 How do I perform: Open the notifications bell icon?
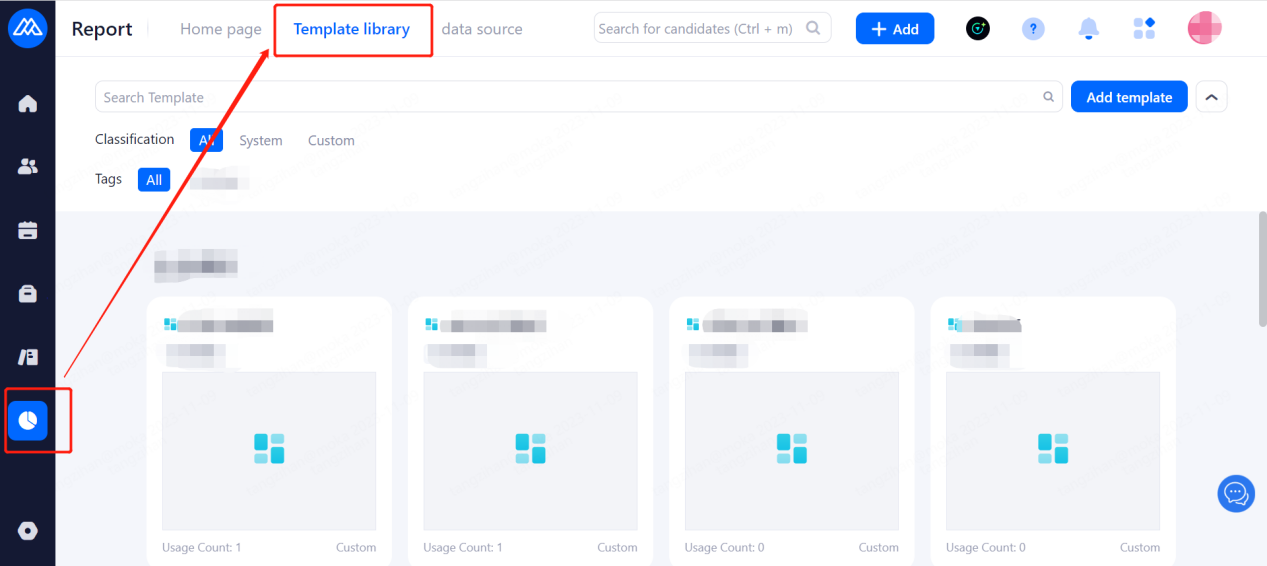click(1088, 29)
